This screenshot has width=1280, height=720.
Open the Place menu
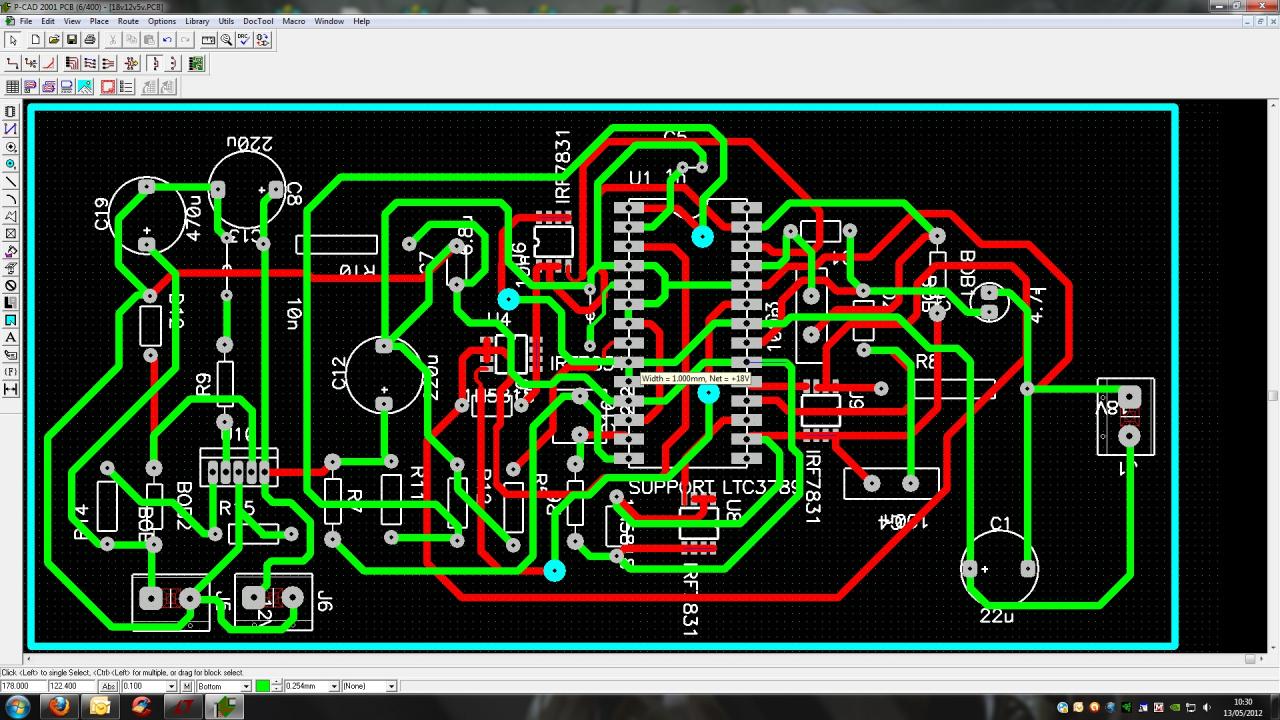[99, 21]
